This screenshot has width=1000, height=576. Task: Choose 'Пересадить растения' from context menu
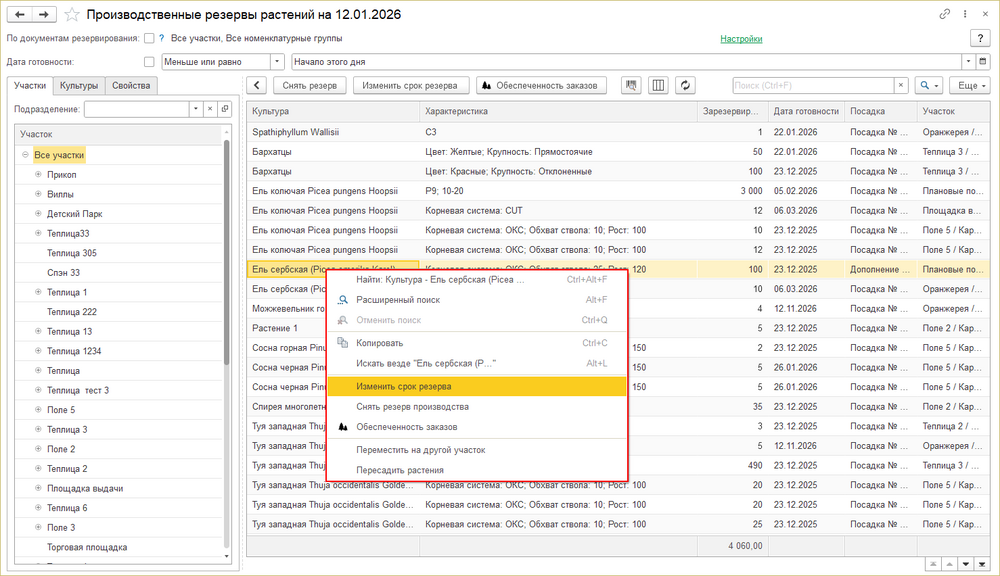pyautogui.click(x=400, y=470)
